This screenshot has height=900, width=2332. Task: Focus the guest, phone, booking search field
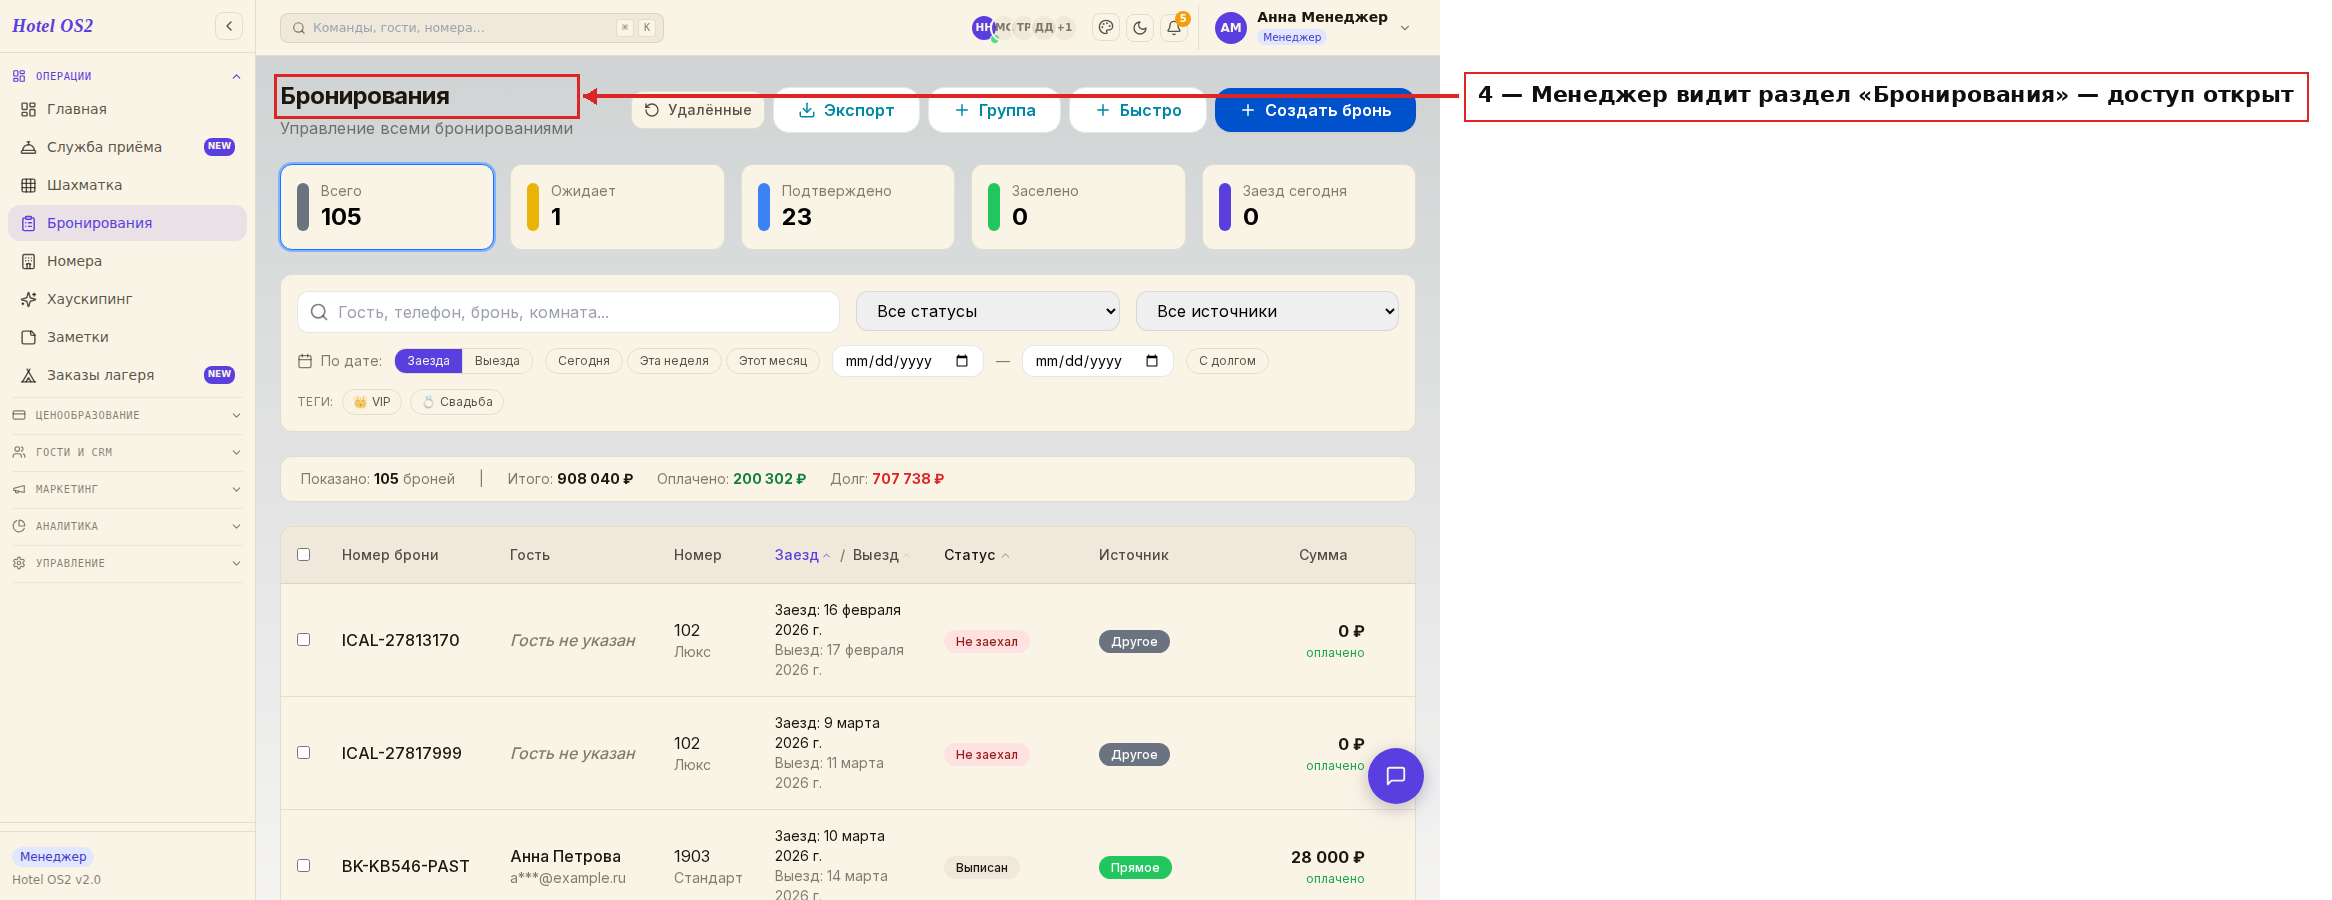point(568,312)
